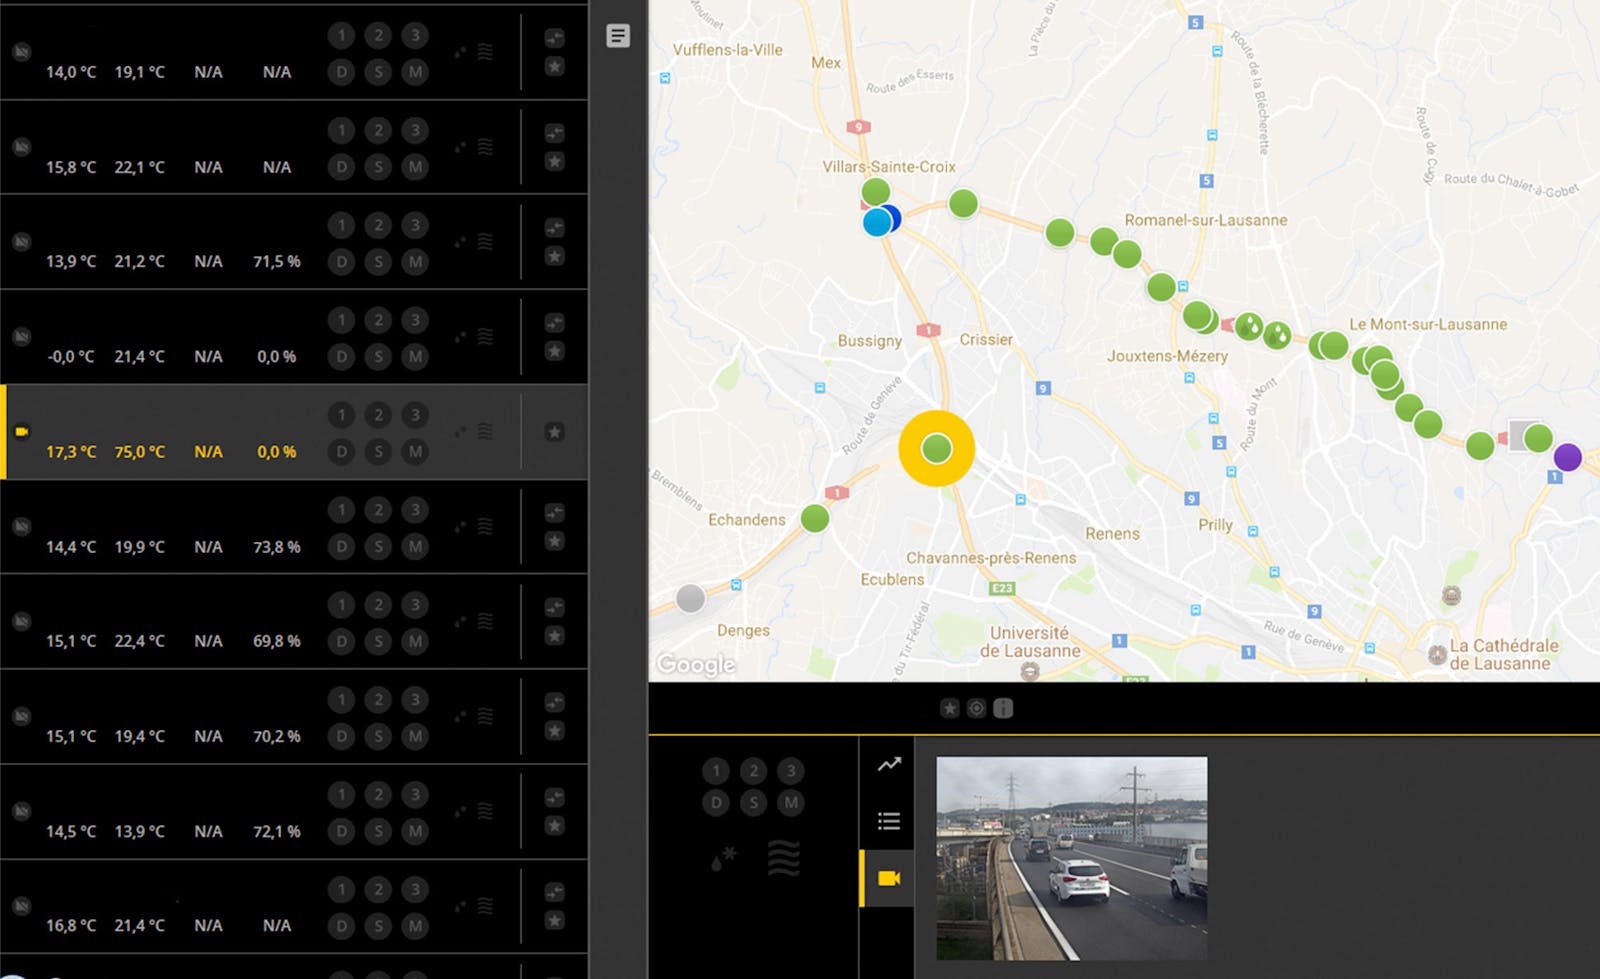Toggle the star favorite on the highlighted 17,3 °C row
The height and width of the screenshot is (979, 1600).
(554, 431)
